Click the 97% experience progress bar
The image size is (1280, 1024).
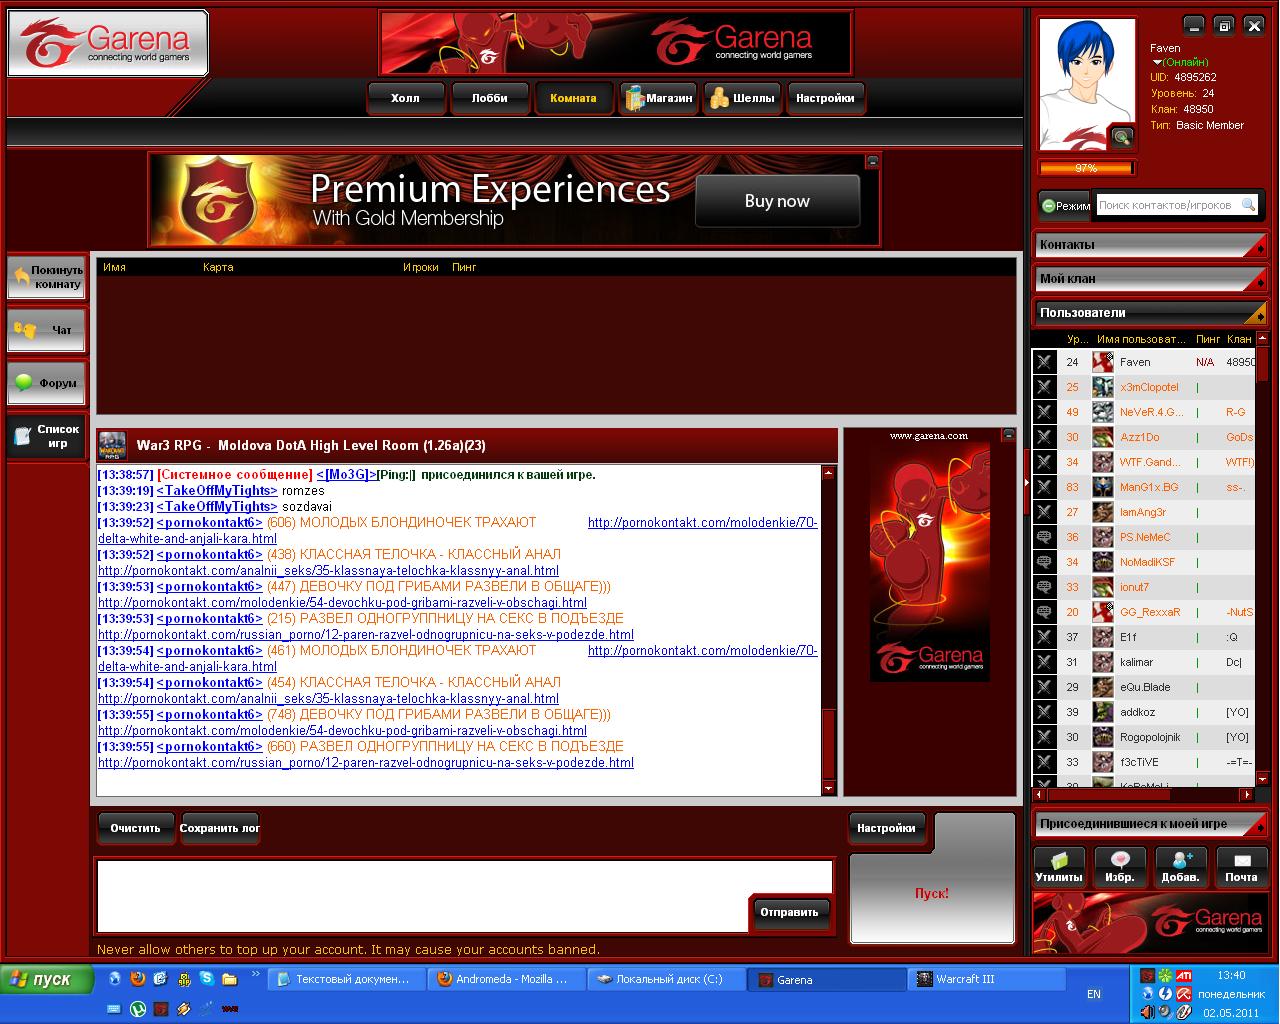1086,168
